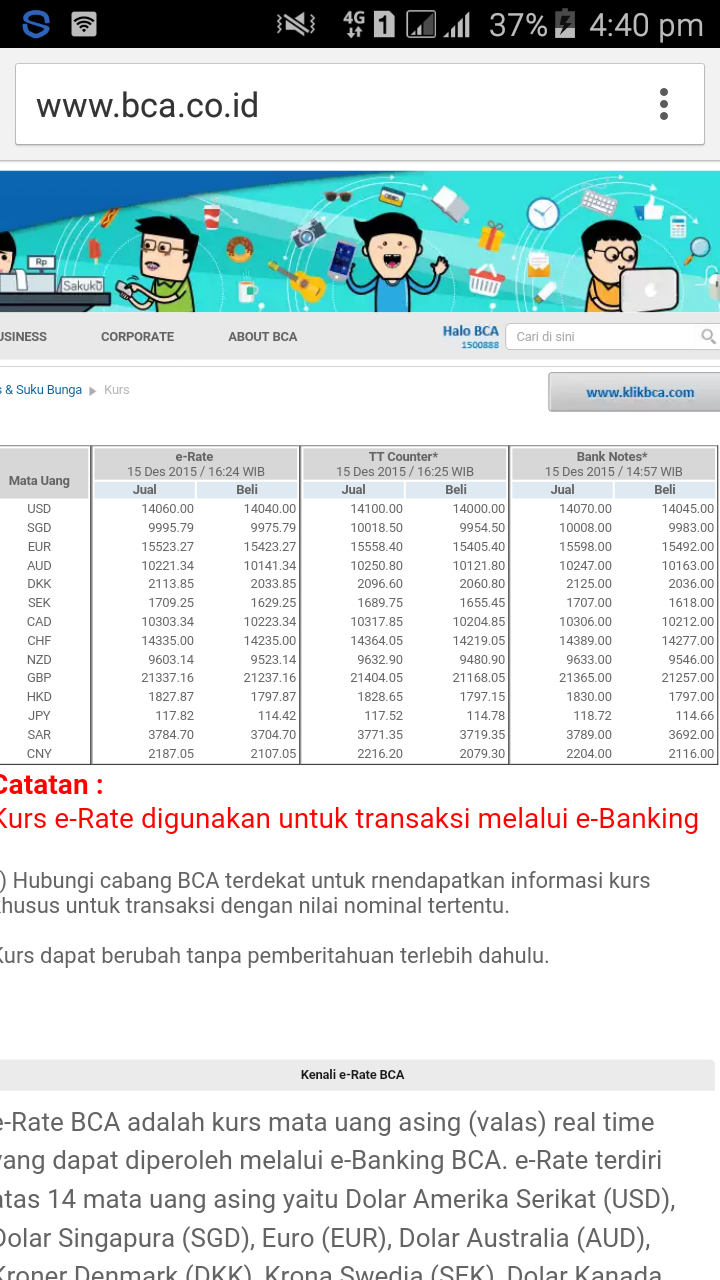Tap the Halo BCA 1500888 logo
This screenshot has height=1280, width=720.
click(x=471, y=337)
